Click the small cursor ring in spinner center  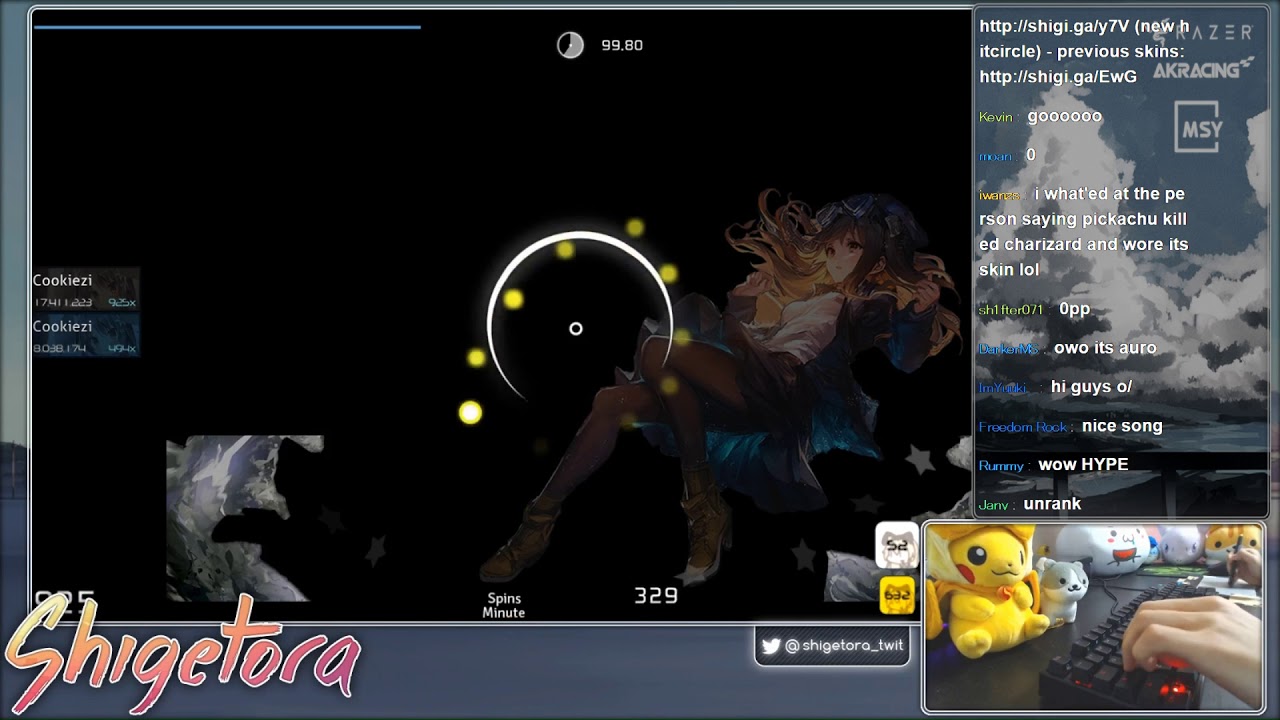point(576,329)
